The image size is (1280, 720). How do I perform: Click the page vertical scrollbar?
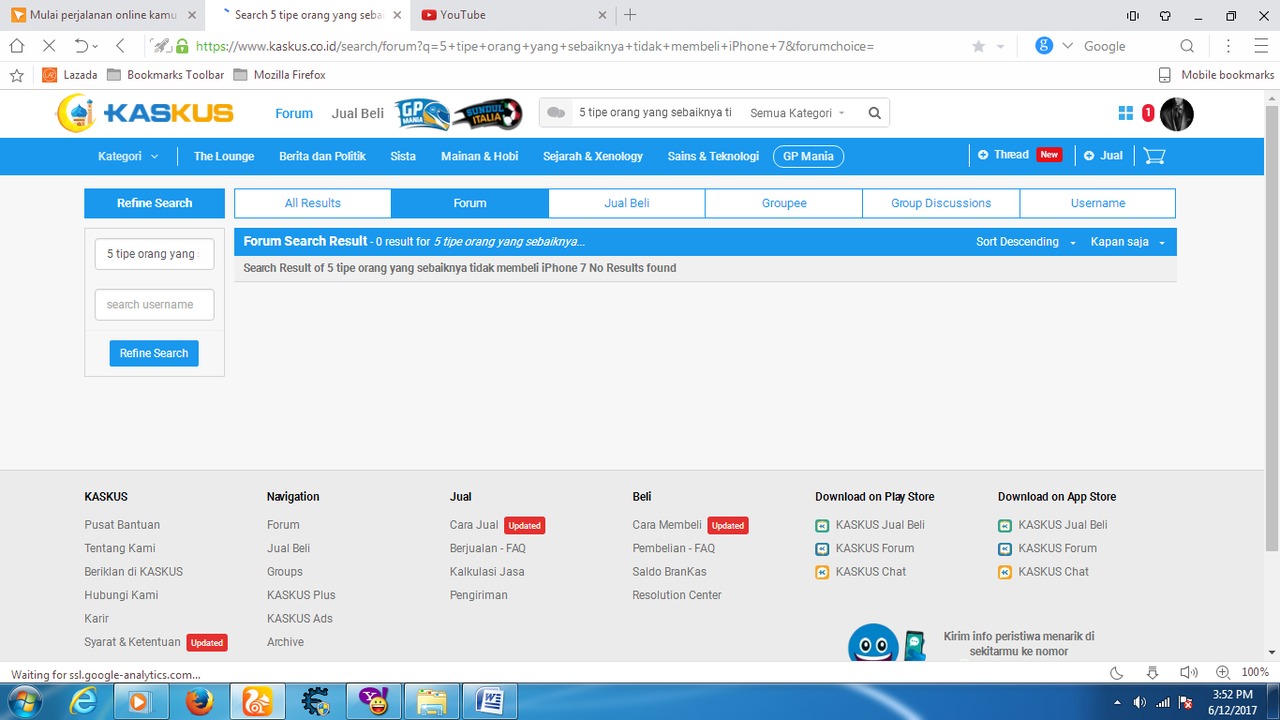[1272, 330]
